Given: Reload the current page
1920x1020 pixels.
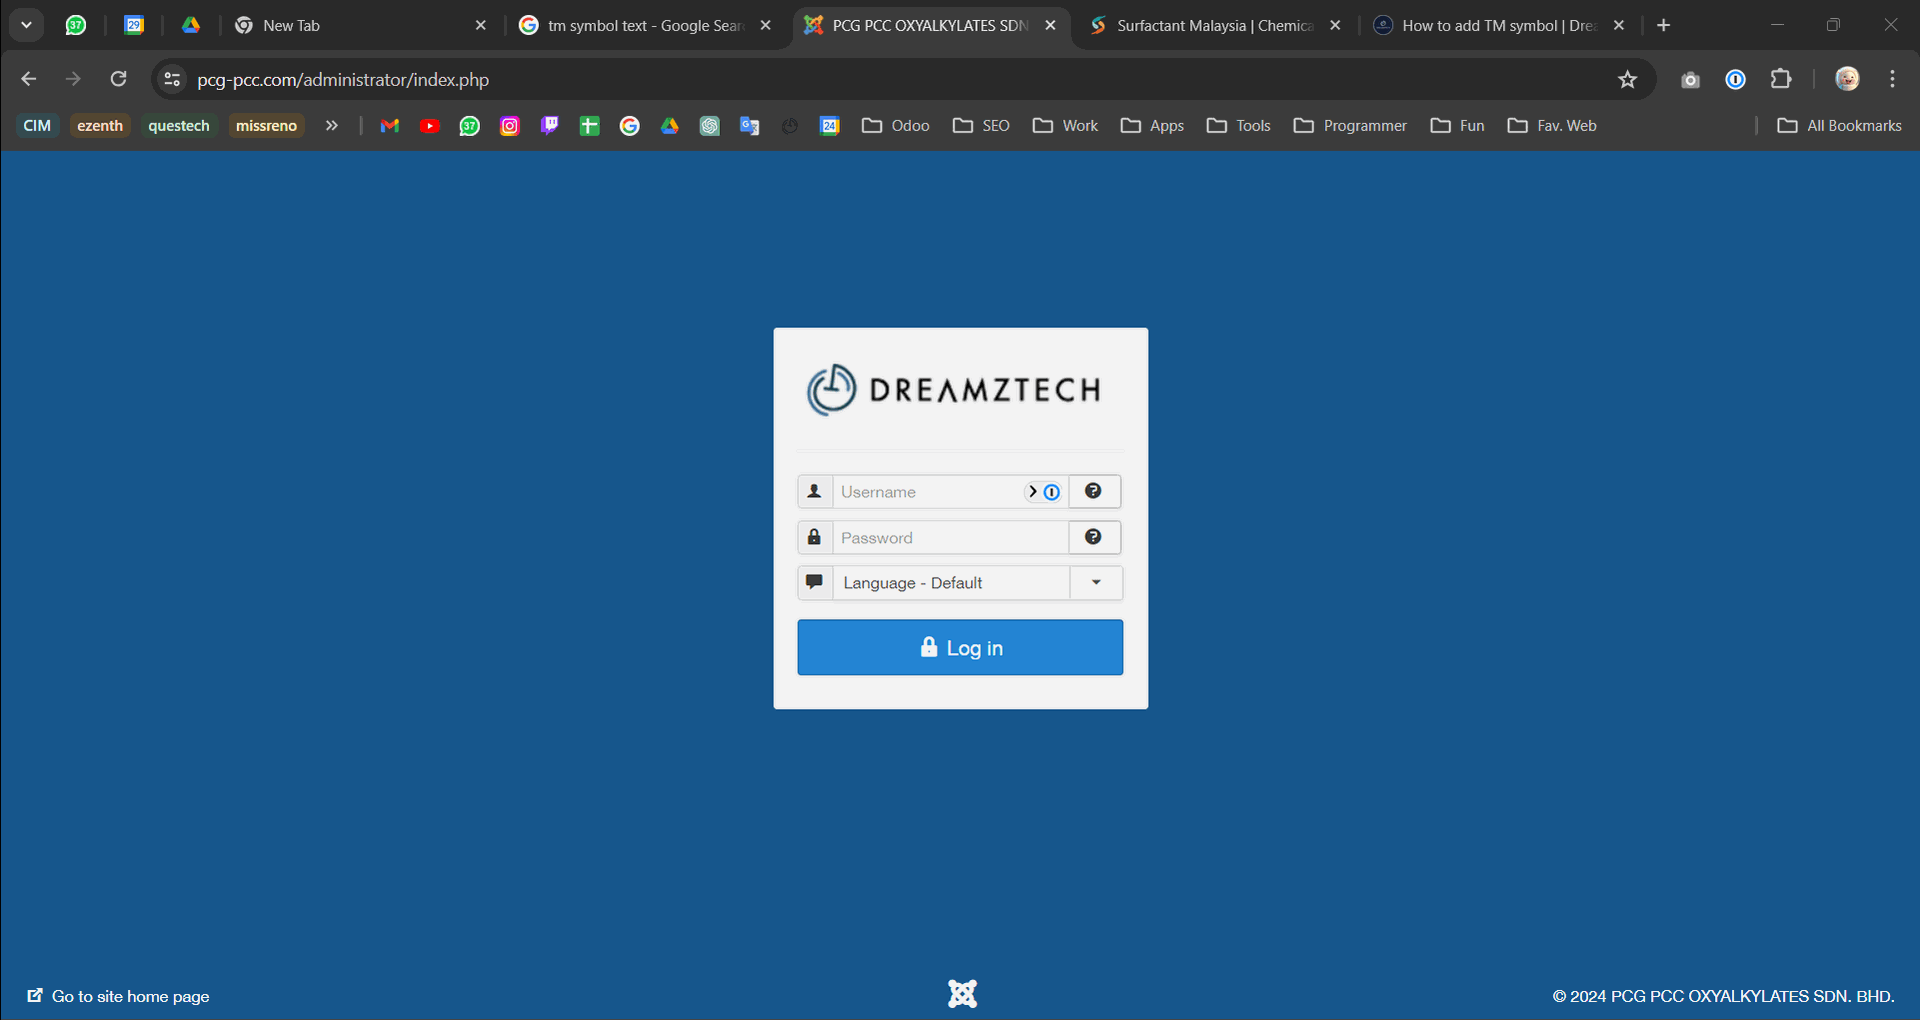Looking at the screenshot, I should pos(118,79).
